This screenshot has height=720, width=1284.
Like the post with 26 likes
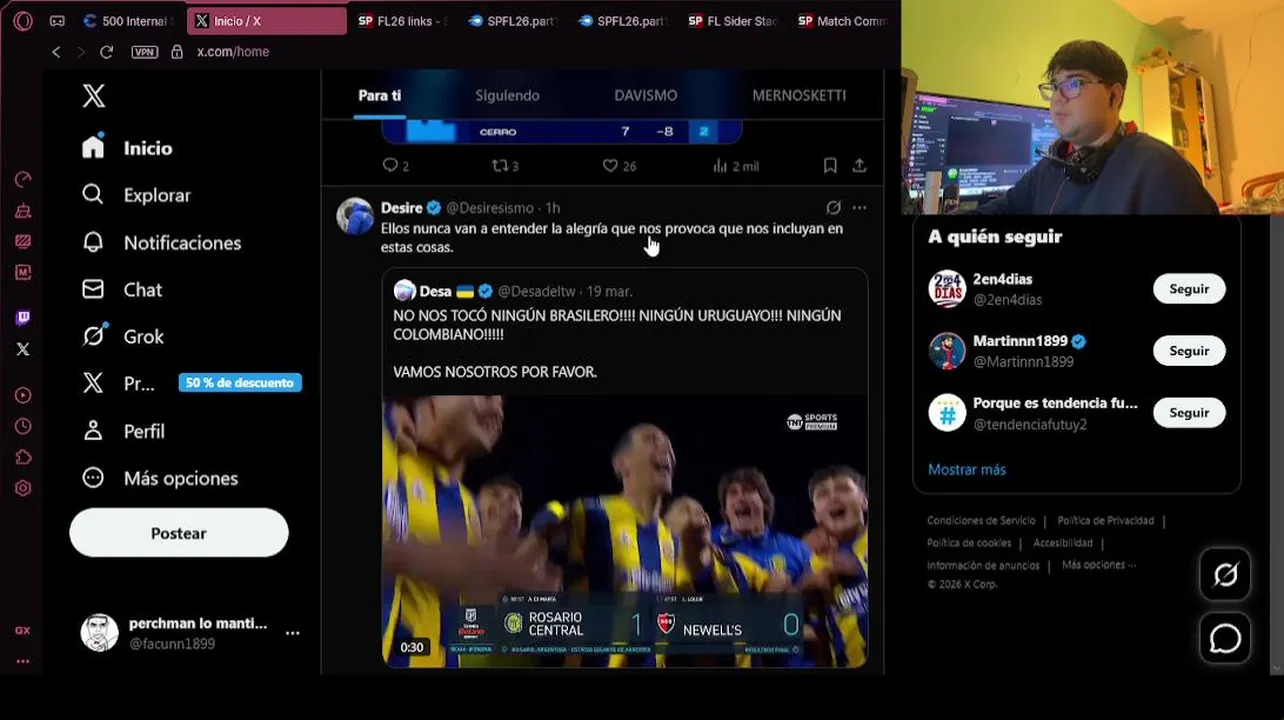tap(619, 166)
